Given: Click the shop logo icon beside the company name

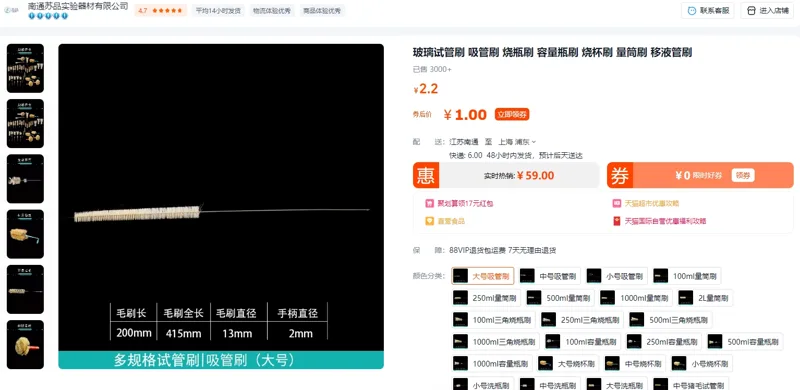Looking at the screenshot, I should pyautogui.click(x=11, y=10).
